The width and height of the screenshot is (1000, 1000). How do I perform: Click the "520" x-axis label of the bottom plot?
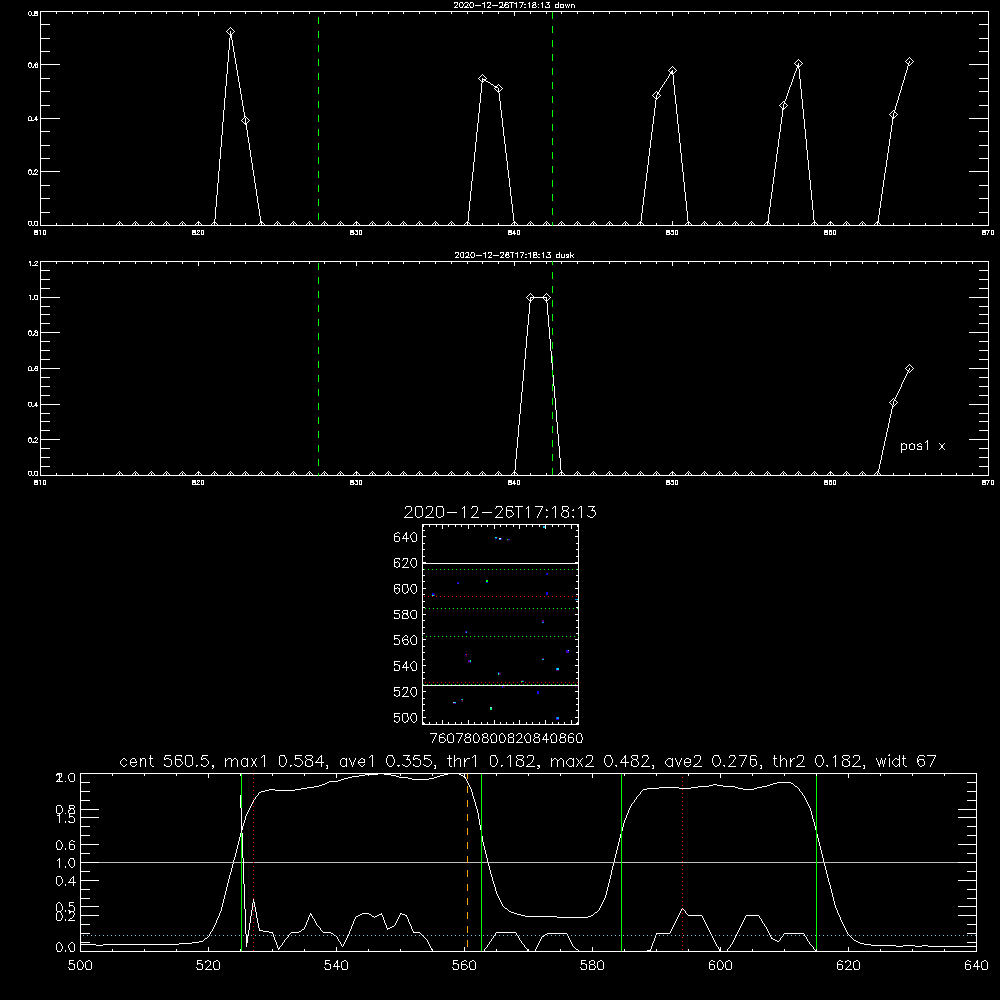coord(209,966)
